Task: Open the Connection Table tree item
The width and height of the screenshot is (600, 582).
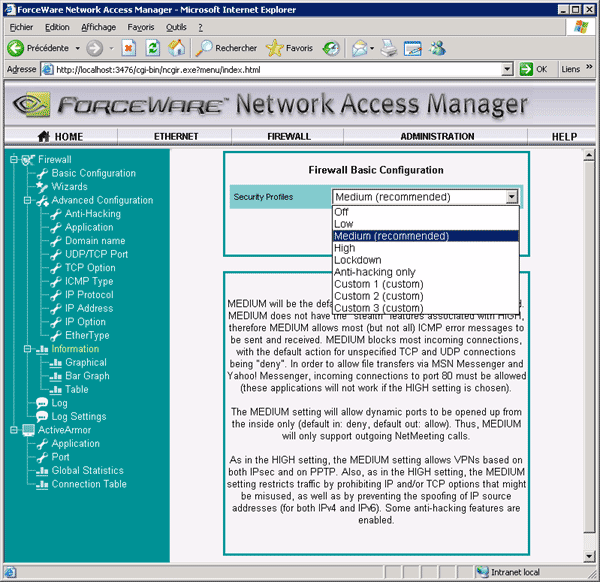Action: click(89, 484)
